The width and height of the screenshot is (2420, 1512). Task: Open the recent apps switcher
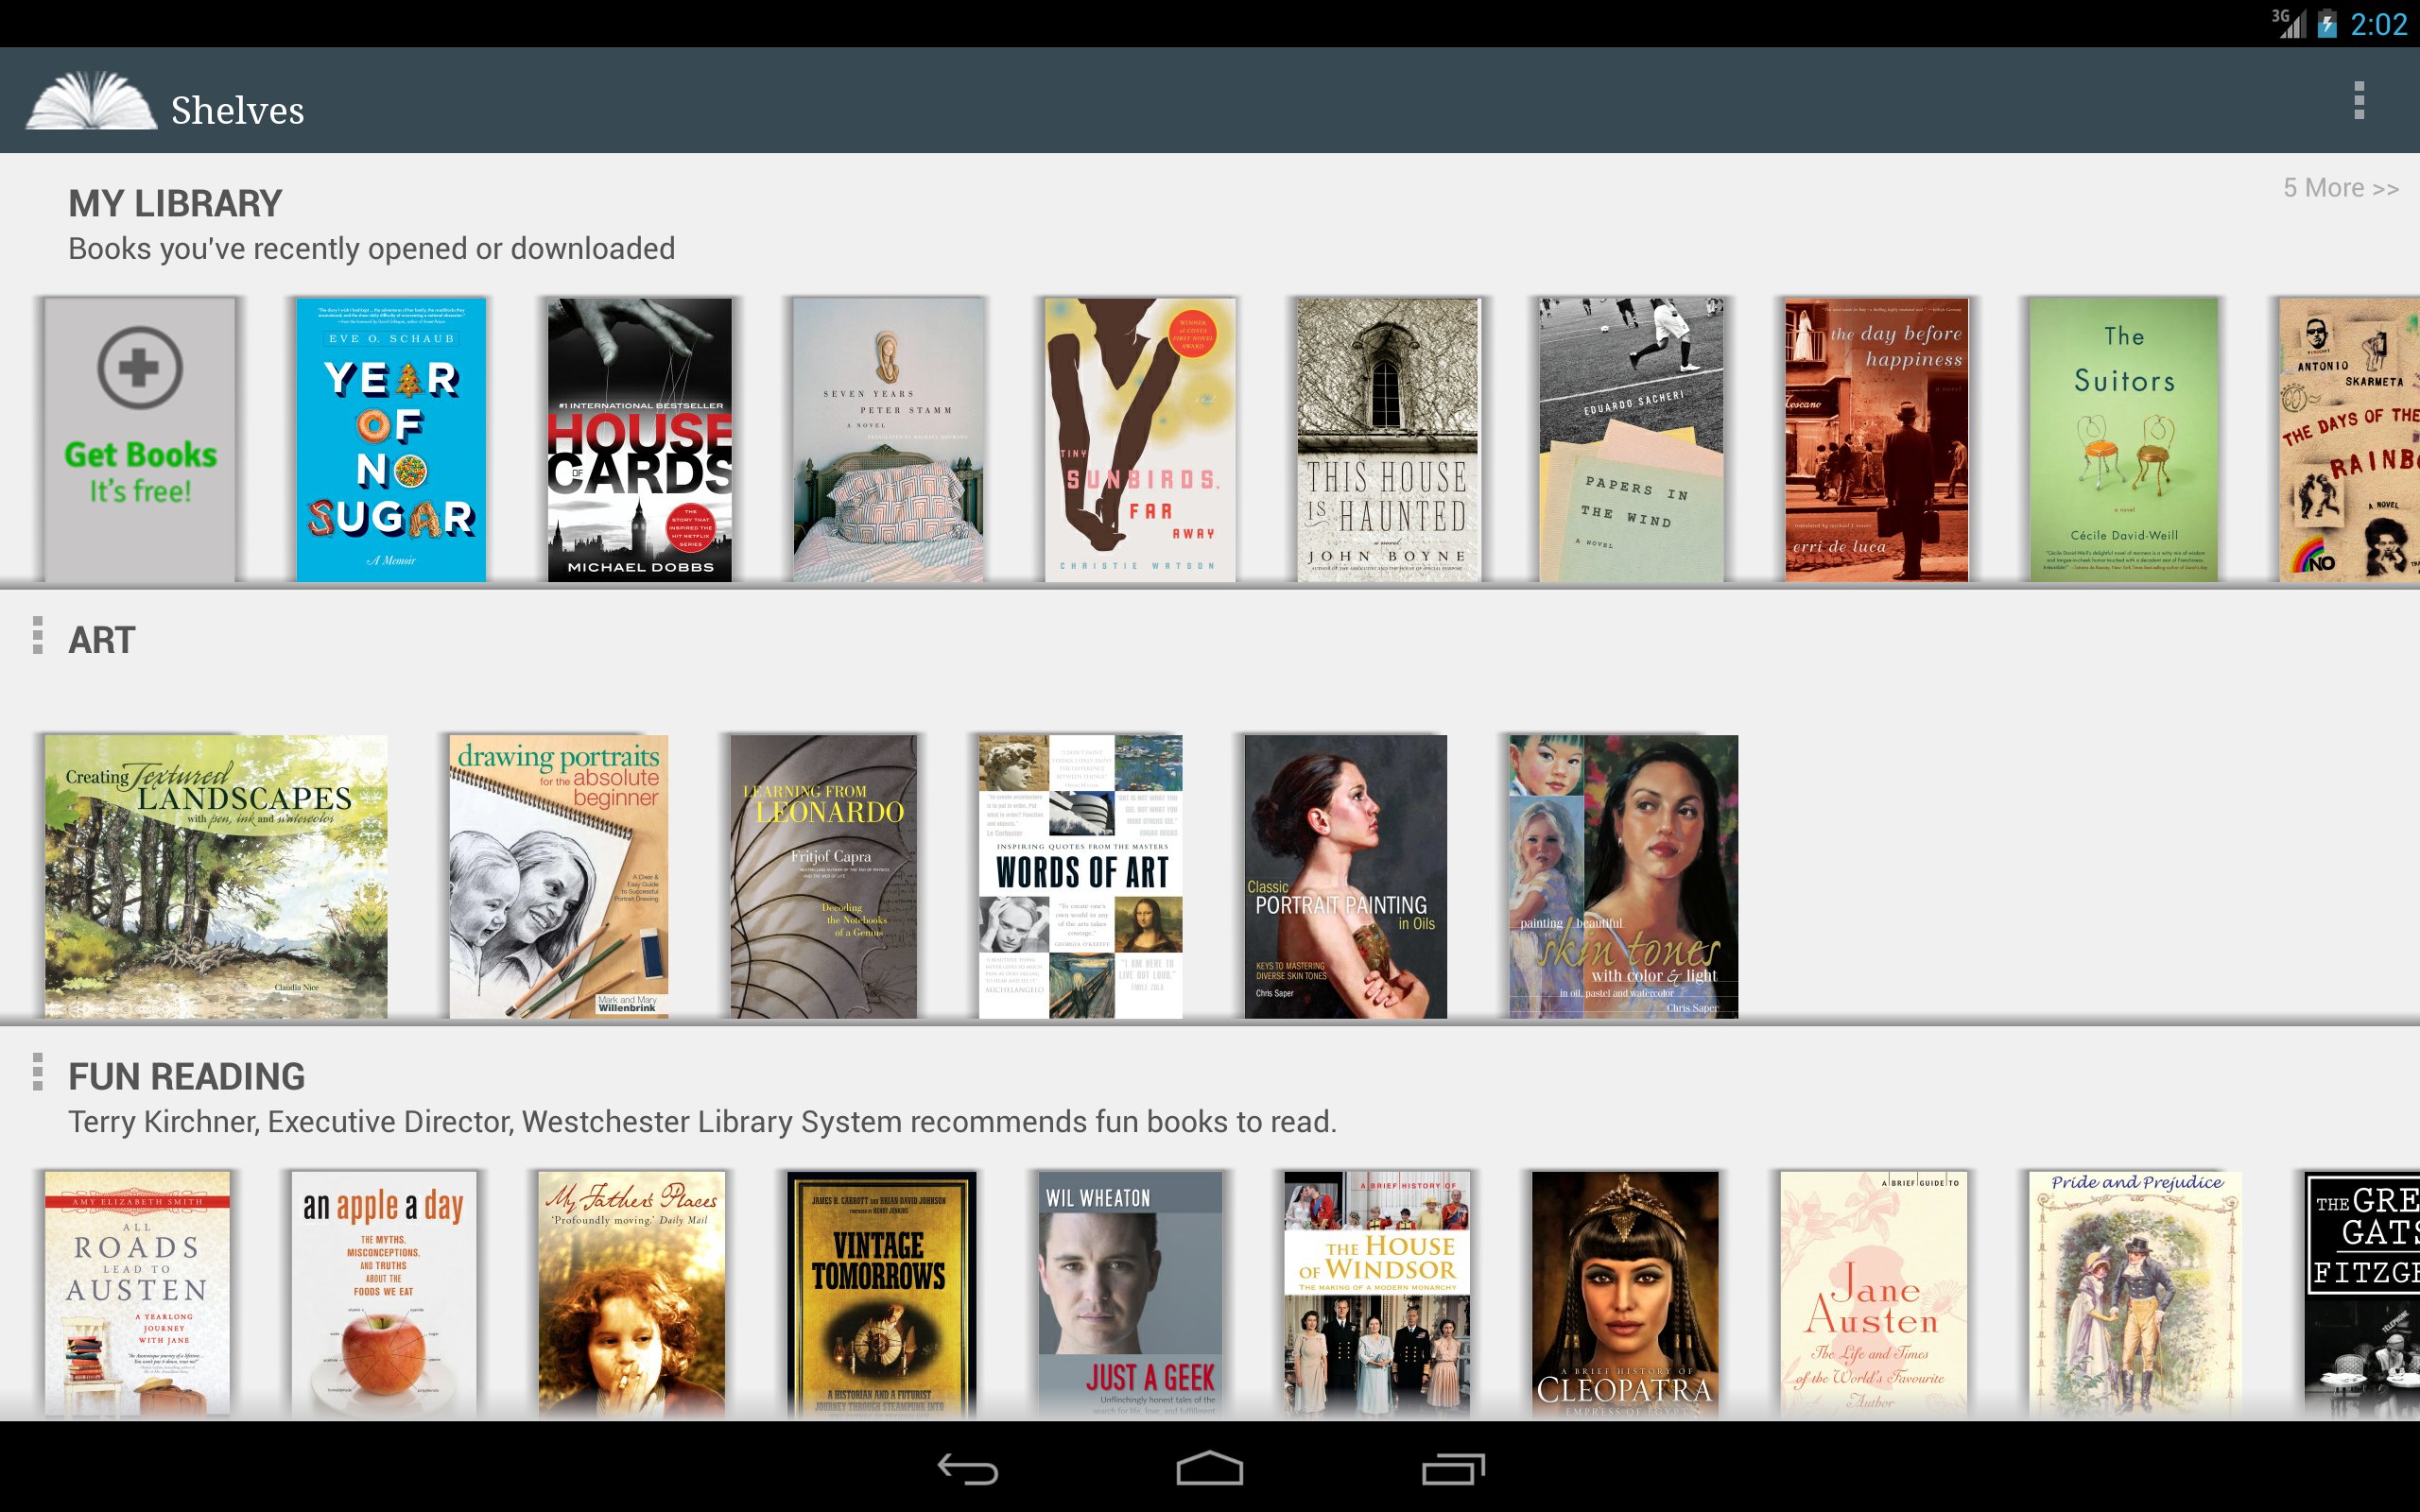pyautogui.click(x=1452, y=1468)
